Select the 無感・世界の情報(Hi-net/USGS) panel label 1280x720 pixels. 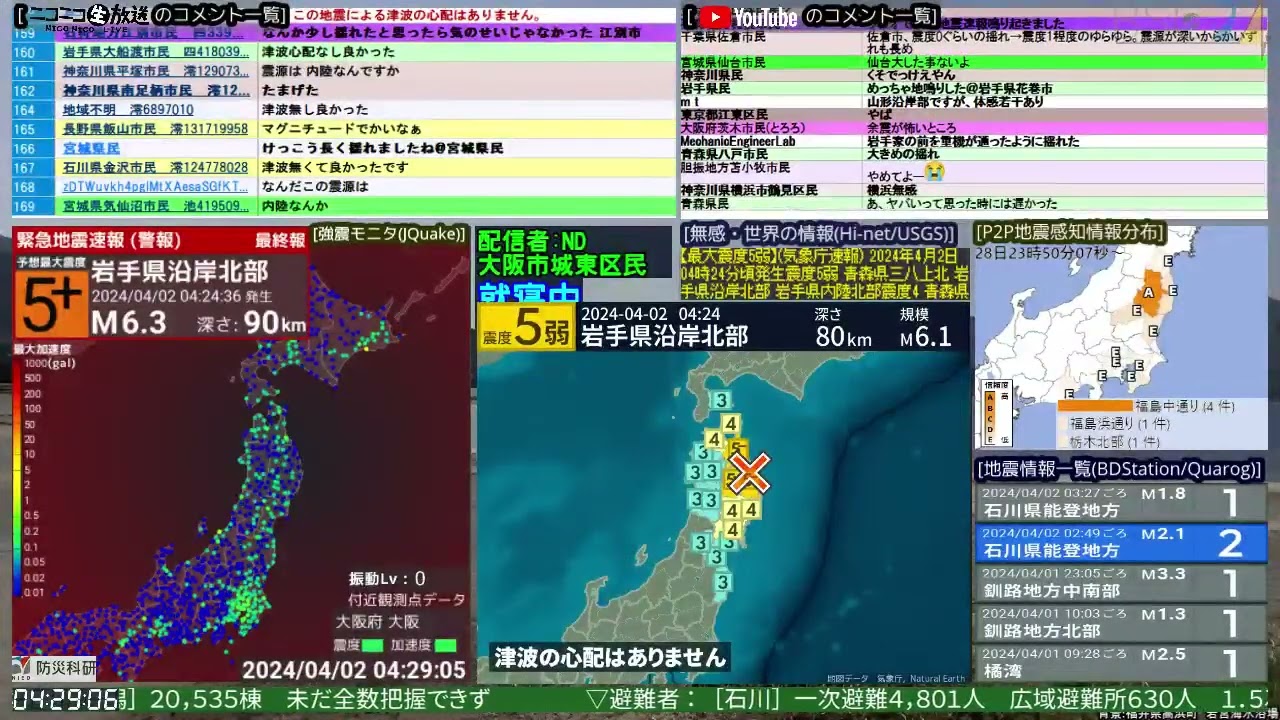click(818, 234)
